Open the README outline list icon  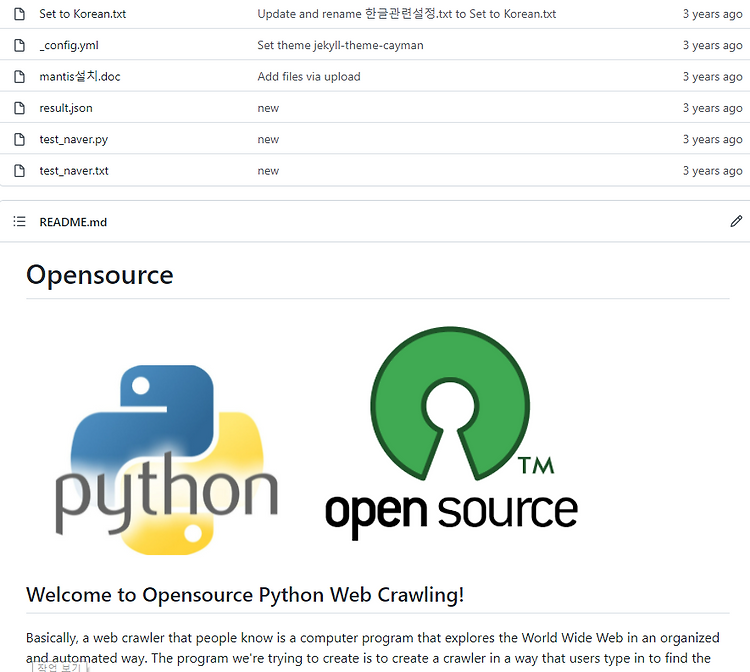coord(19,221)
